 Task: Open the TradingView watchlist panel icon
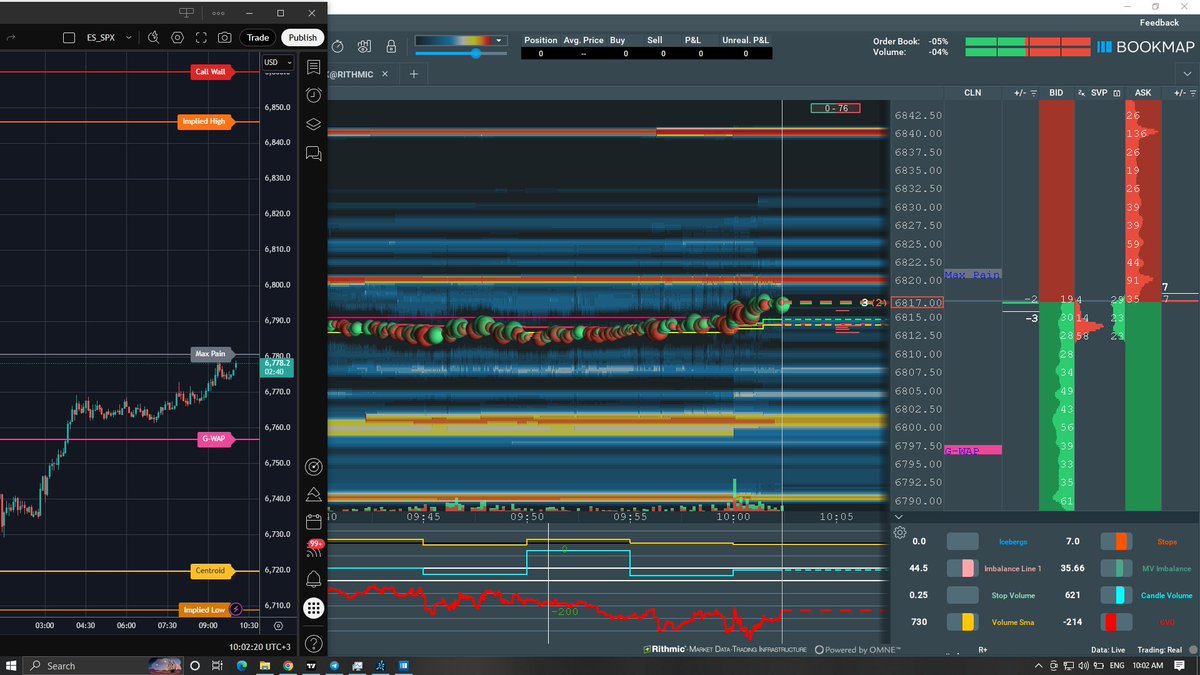(313, 67)
